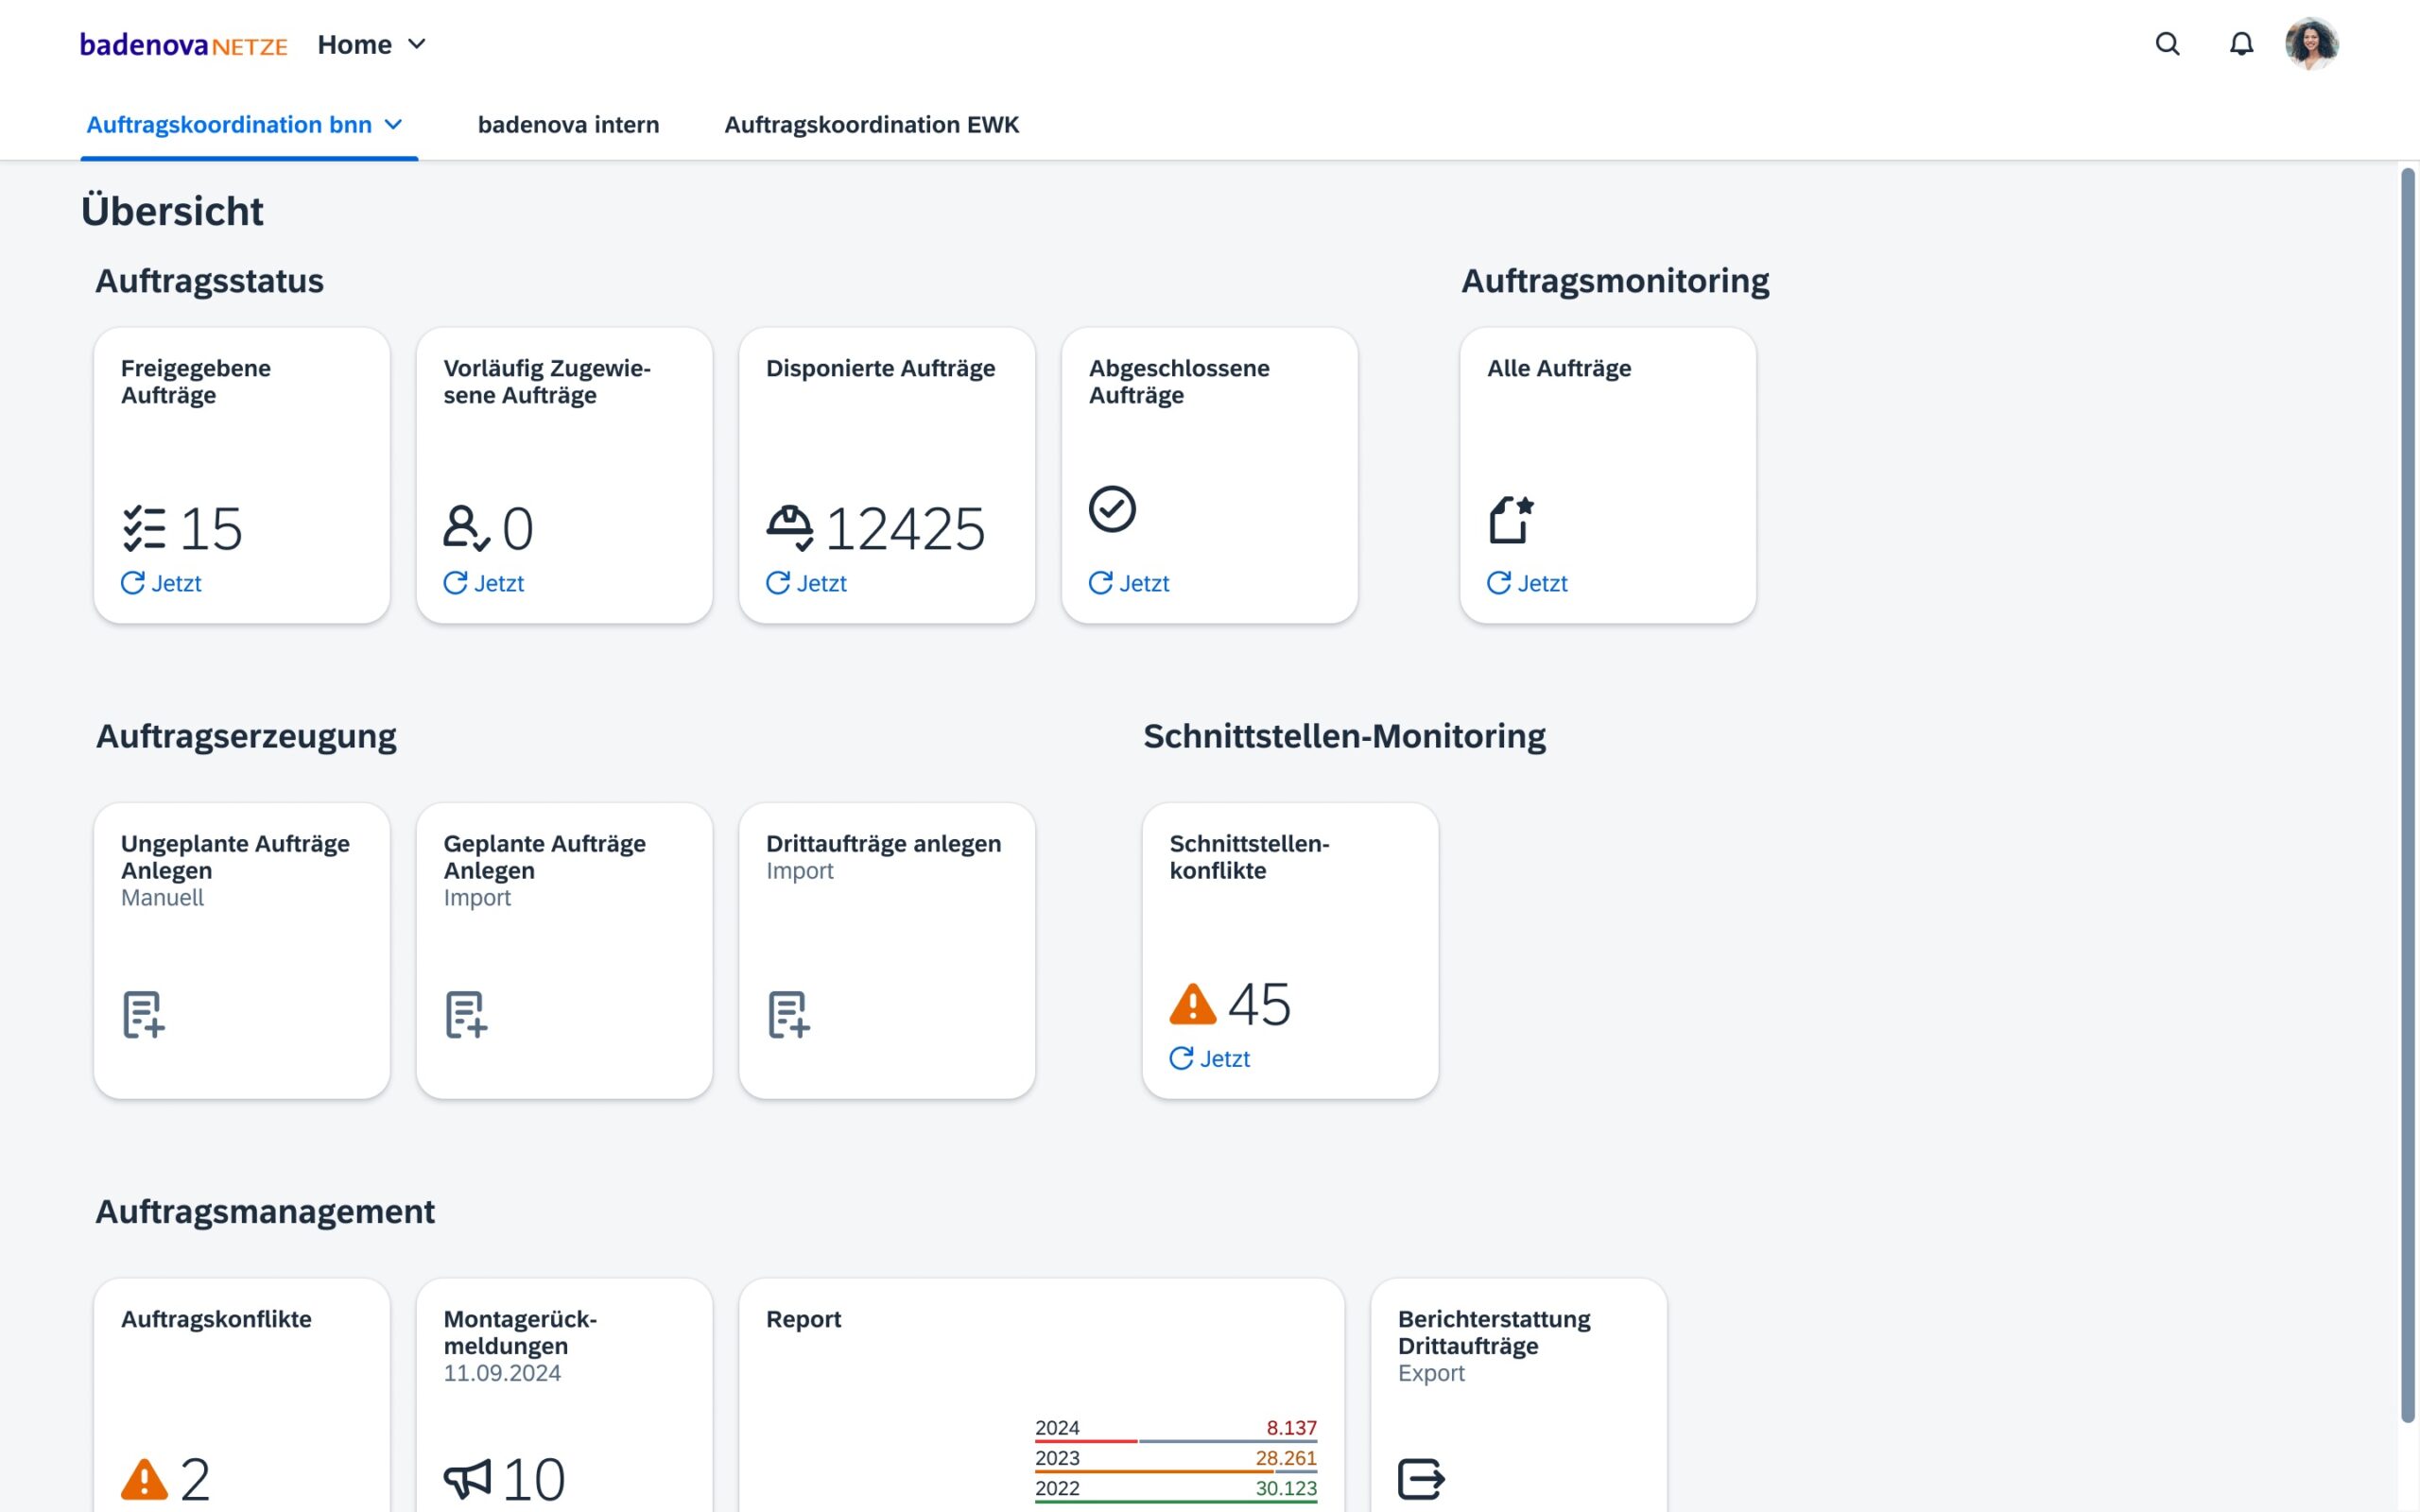Click the Auftragsmonitoring section heading
This screenshot has width=2420, height=1512.
click(x=1615, y=281)
